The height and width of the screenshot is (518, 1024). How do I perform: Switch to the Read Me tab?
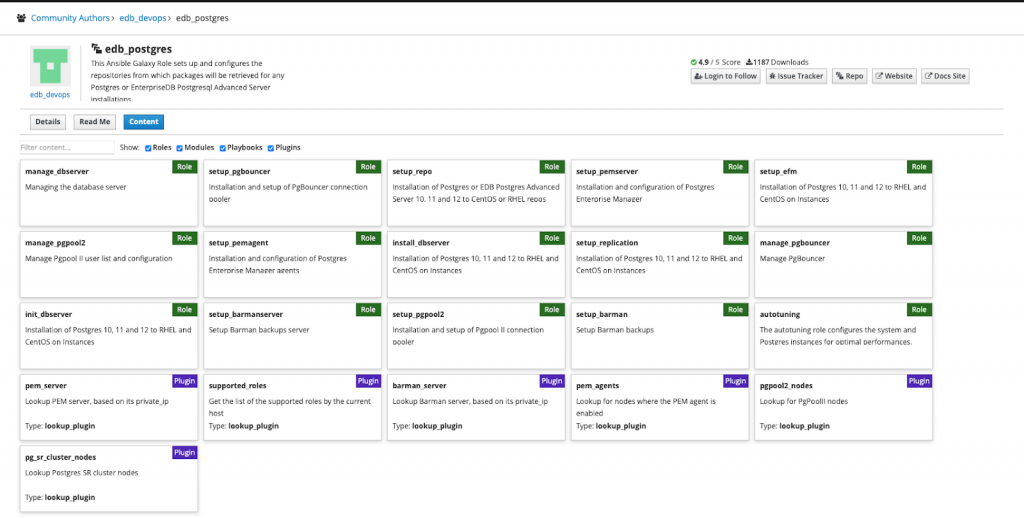(x=95, y=122)
